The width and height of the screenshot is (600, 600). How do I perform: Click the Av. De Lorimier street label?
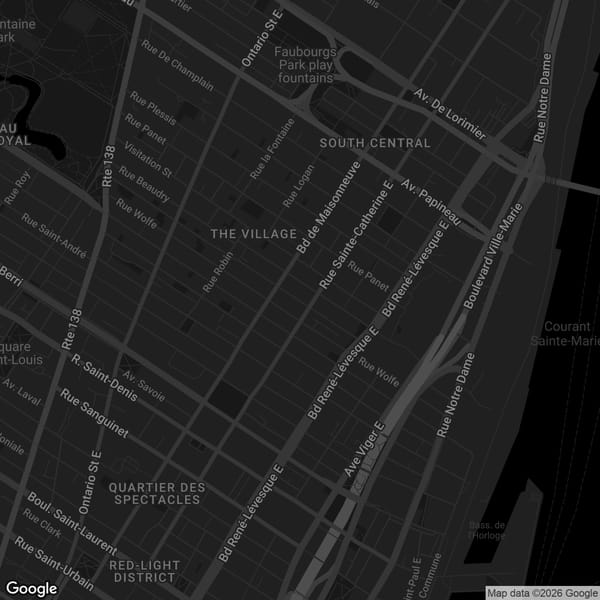click(450, 115)
